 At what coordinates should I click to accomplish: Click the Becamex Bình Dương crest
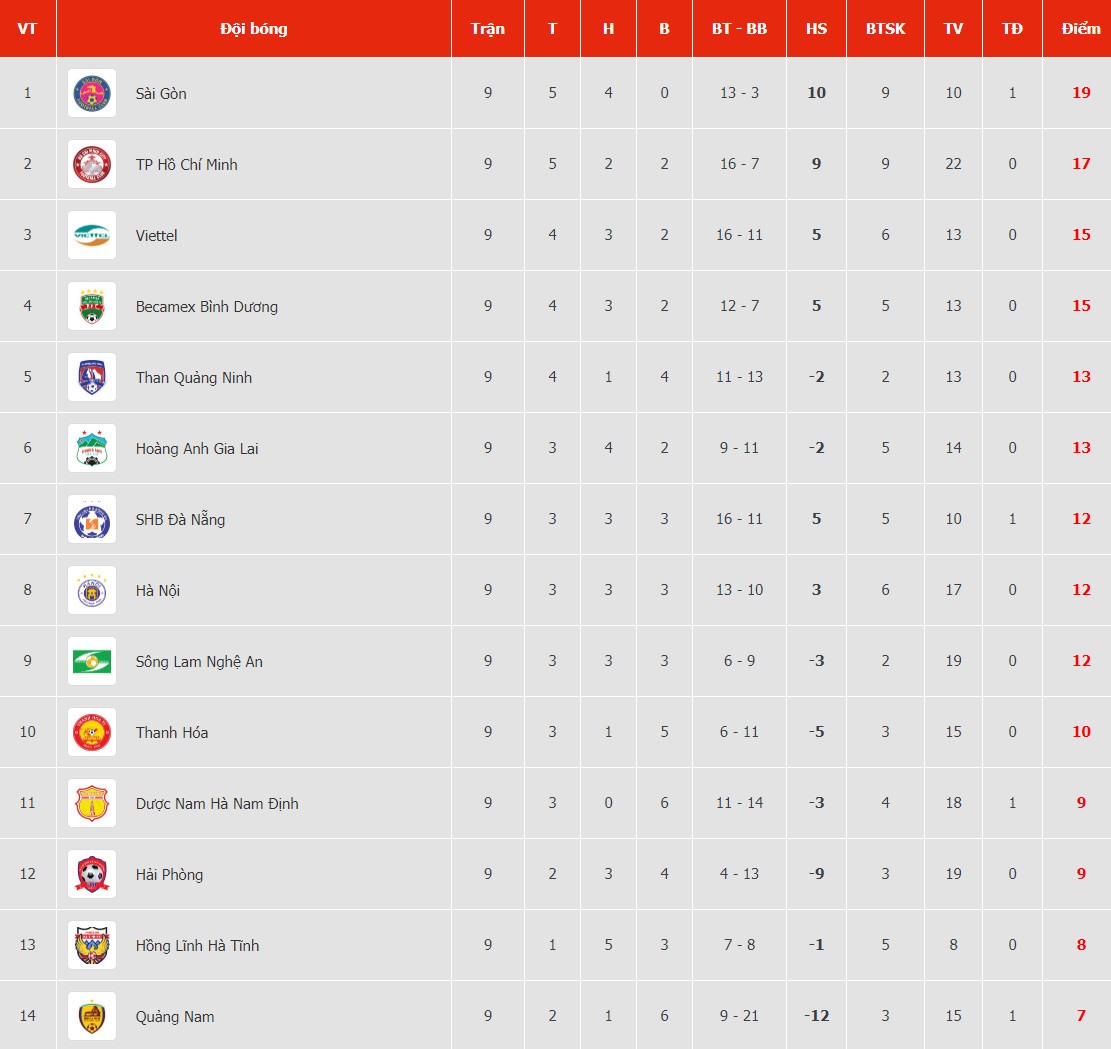92,306
